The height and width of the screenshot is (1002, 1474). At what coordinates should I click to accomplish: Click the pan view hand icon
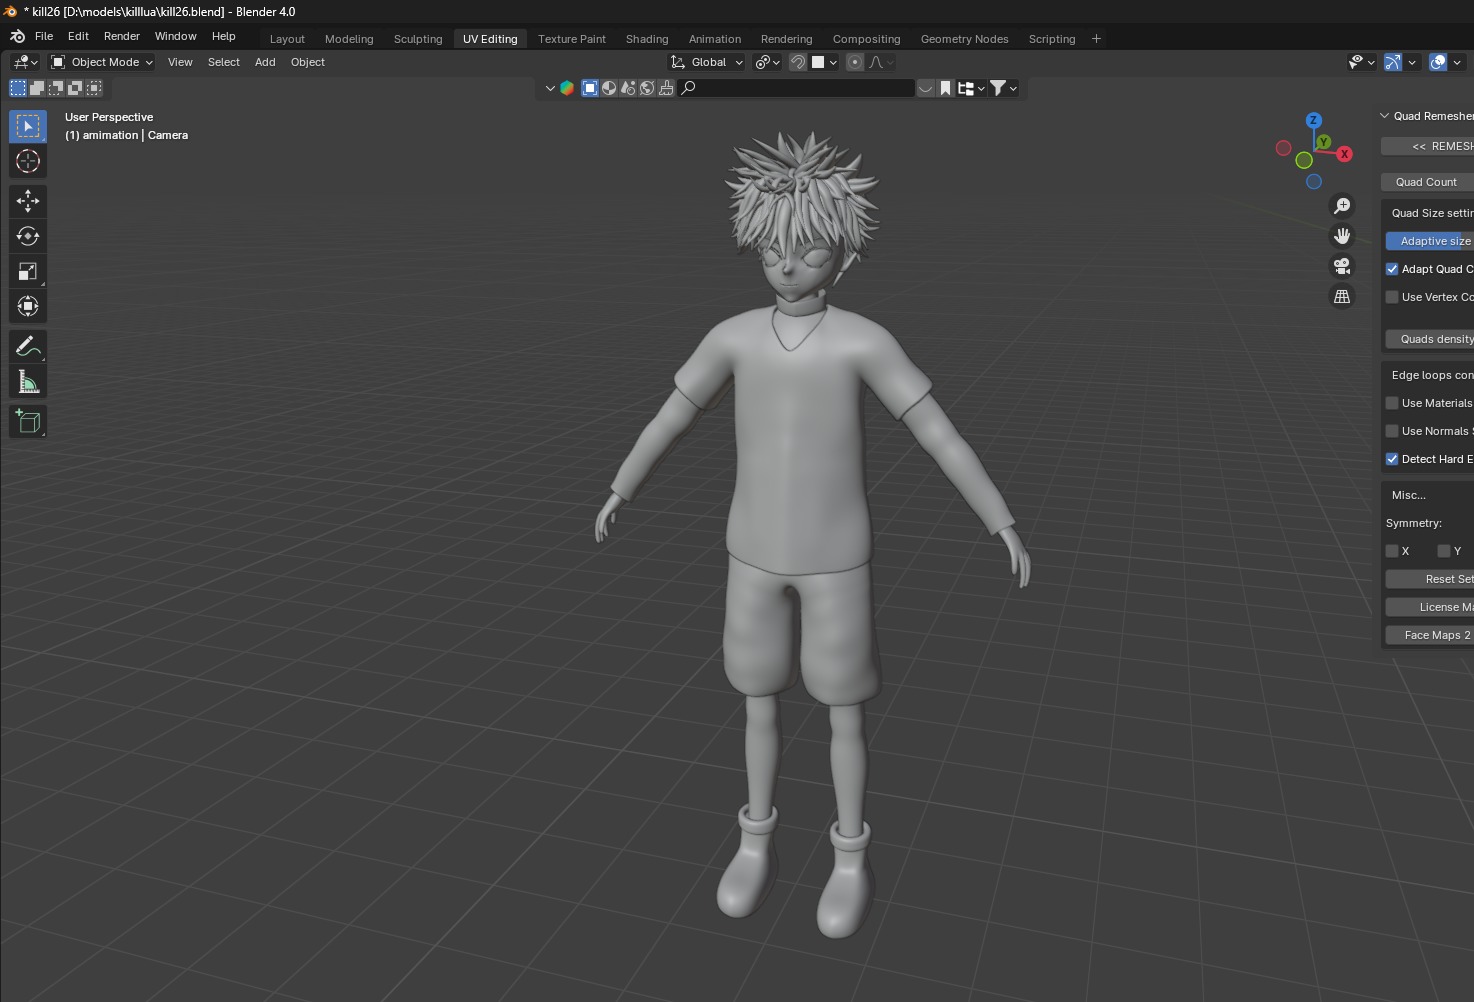coord(1342,236)
